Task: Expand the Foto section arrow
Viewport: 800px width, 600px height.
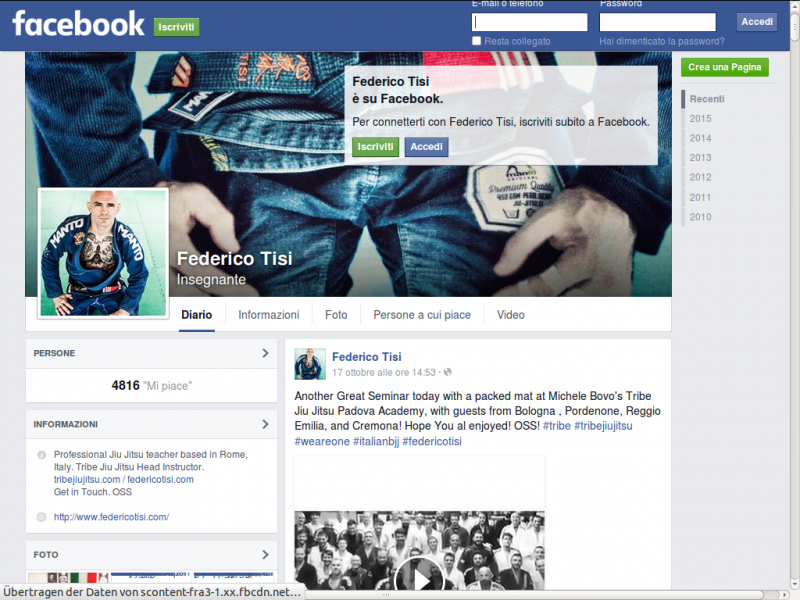Action: point(265,554)
